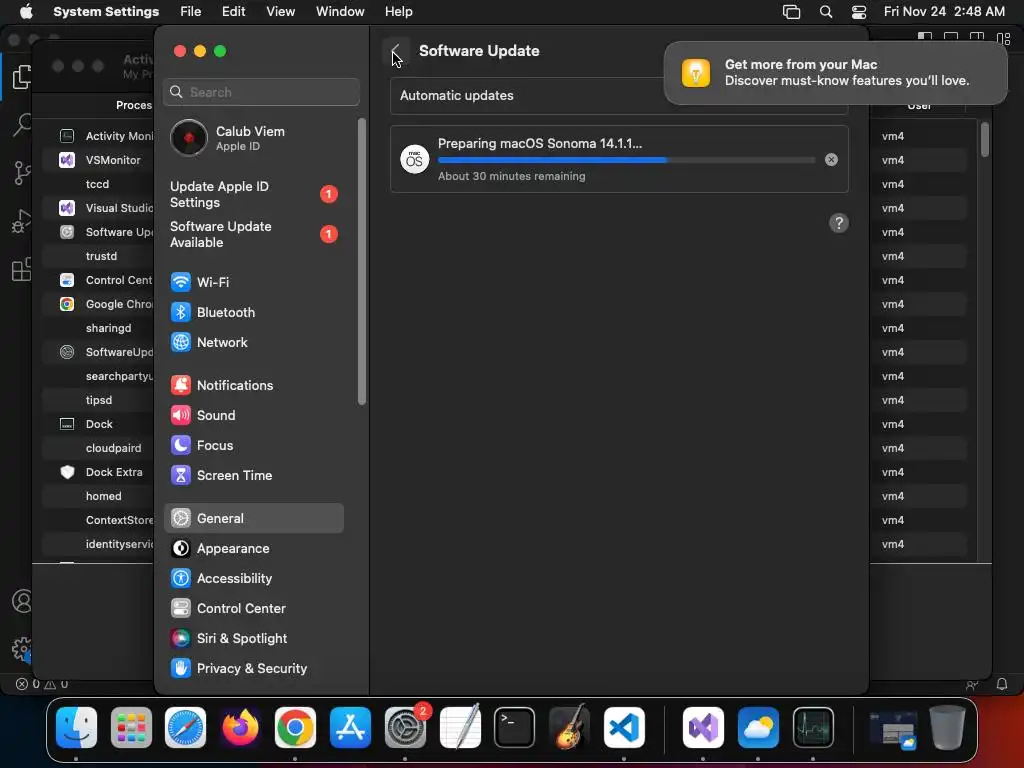Open Spotlight search in the menu bar
Screen dimensions: 1024x768
[825, 12]
